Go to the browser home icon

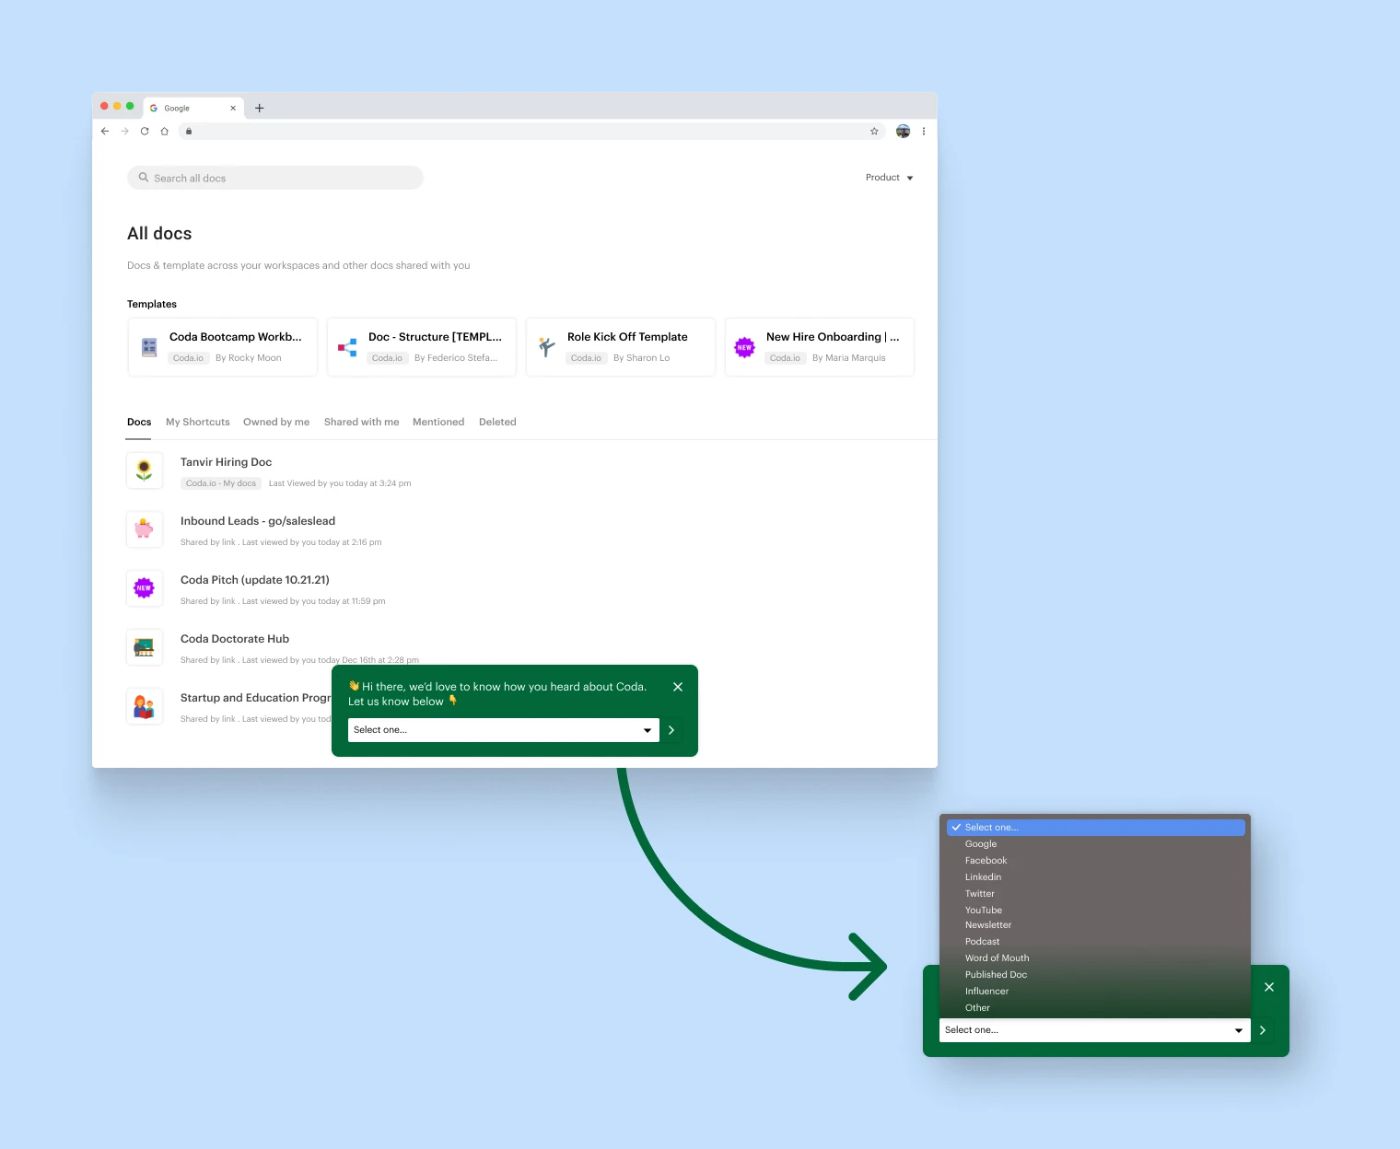[165, 131]
